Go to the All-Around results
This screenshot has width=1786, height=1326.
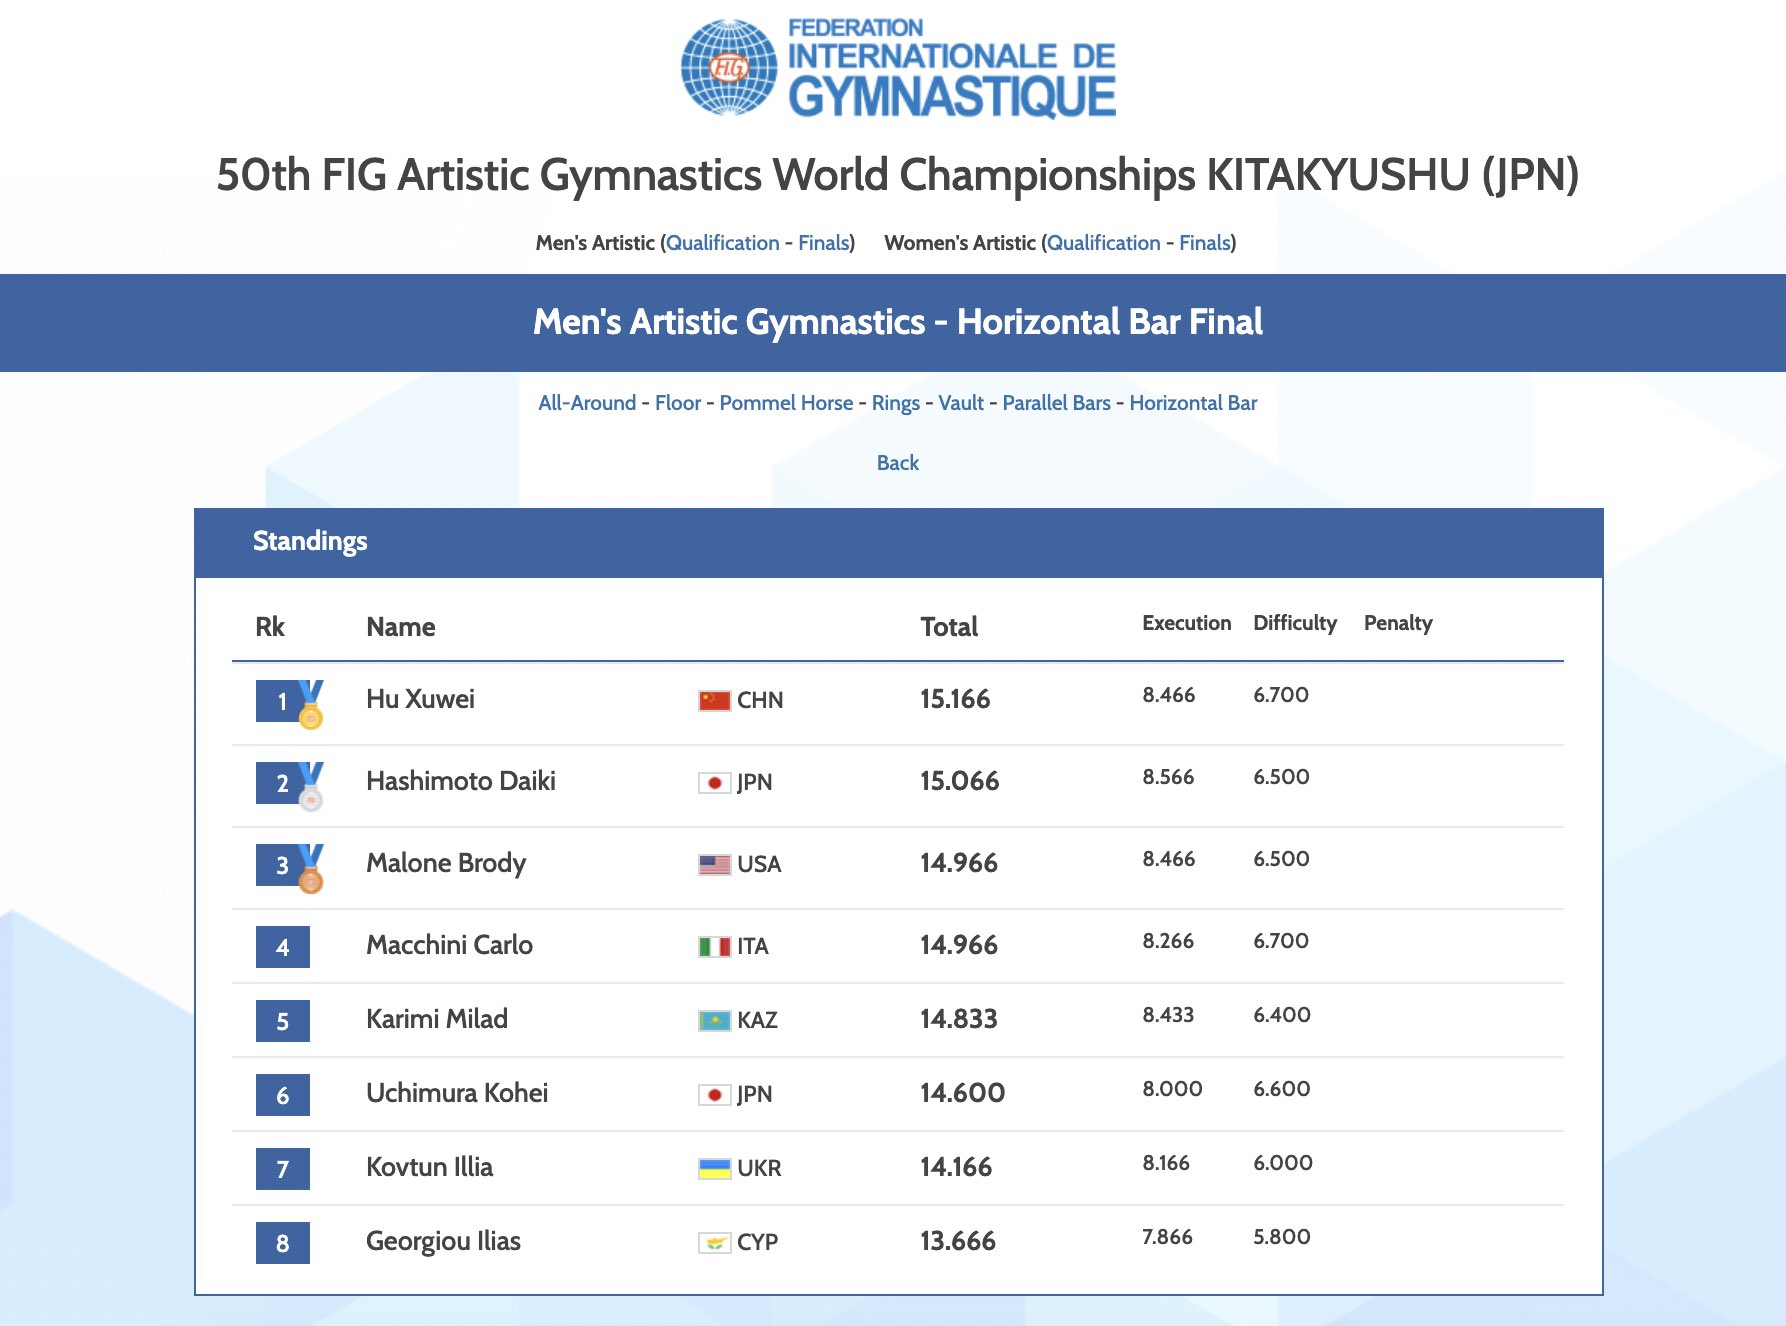pos(587,403)
